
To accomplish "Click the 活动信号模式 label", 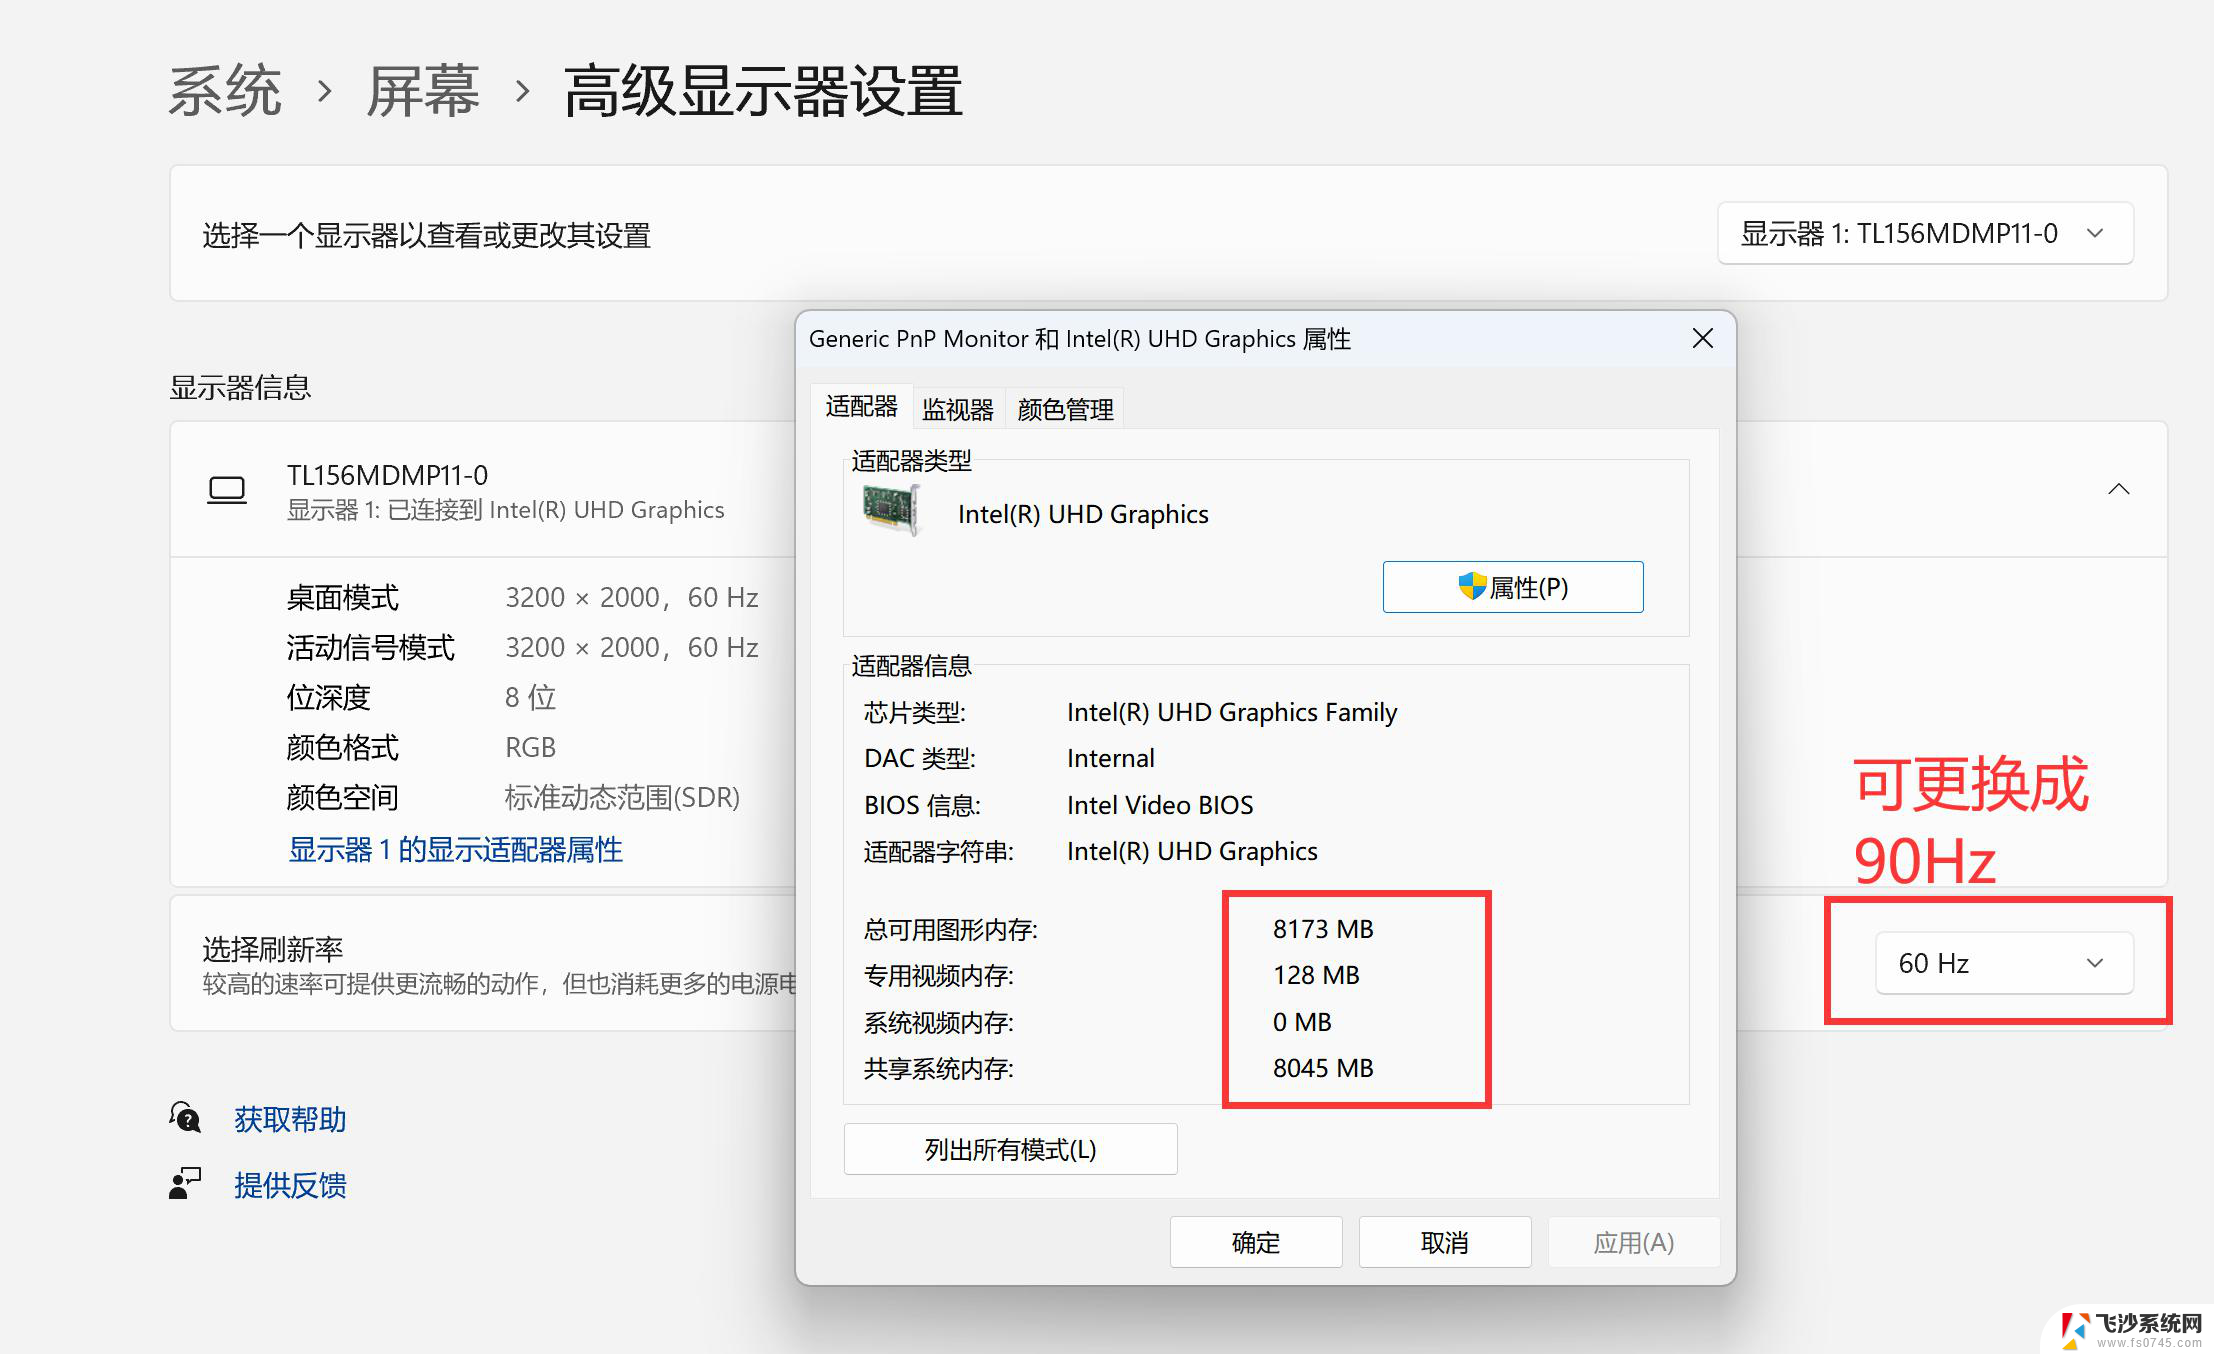I will (x=370, y=647).
